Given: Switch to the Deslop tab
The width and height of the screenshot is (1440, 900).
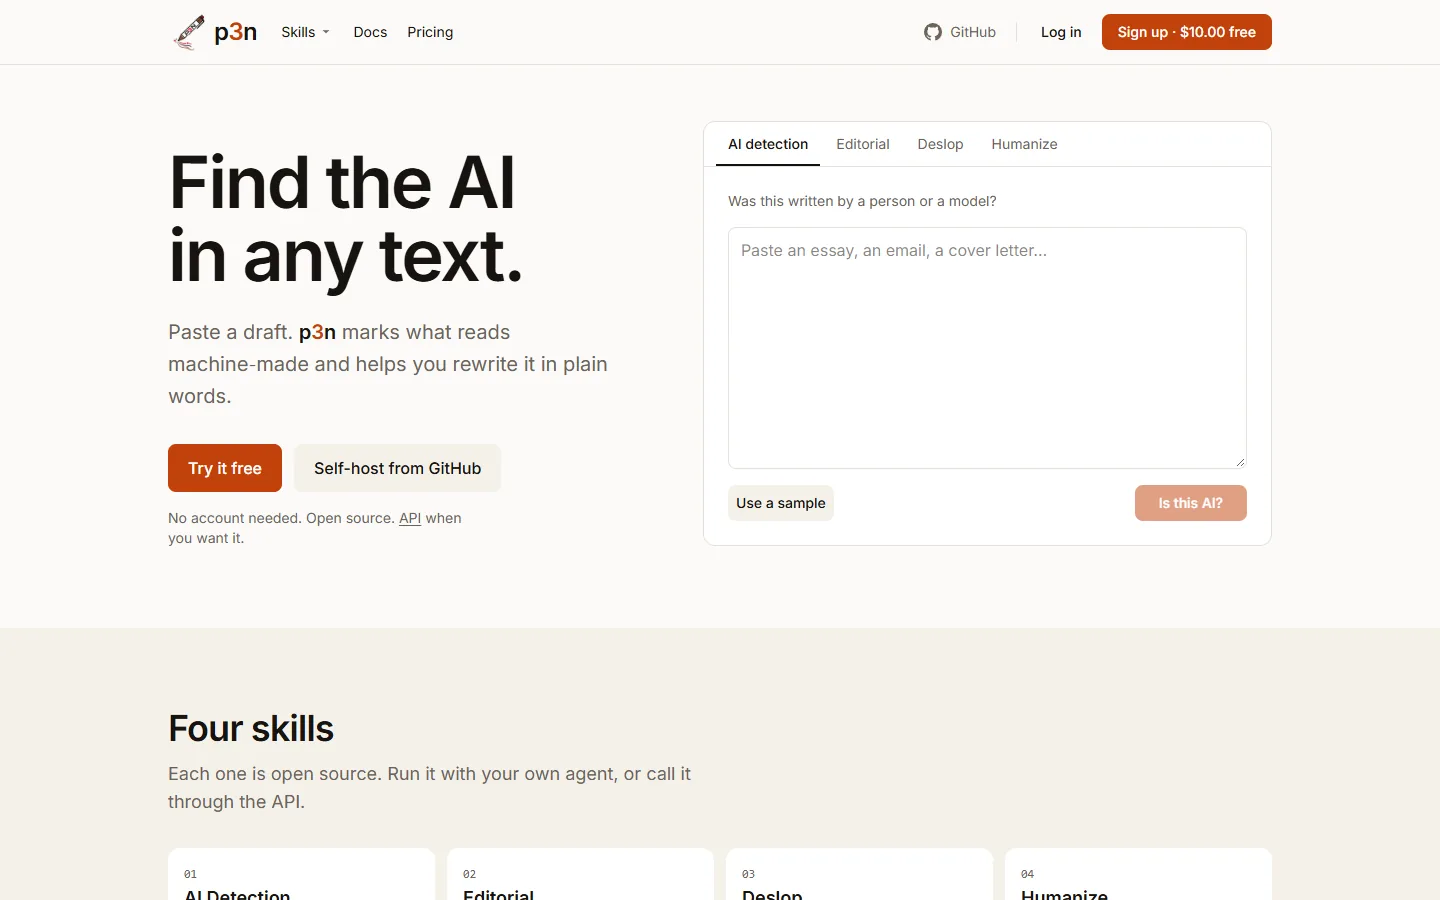Looking at the screenshot, I should pyautogui.click(x=941, y=144).
